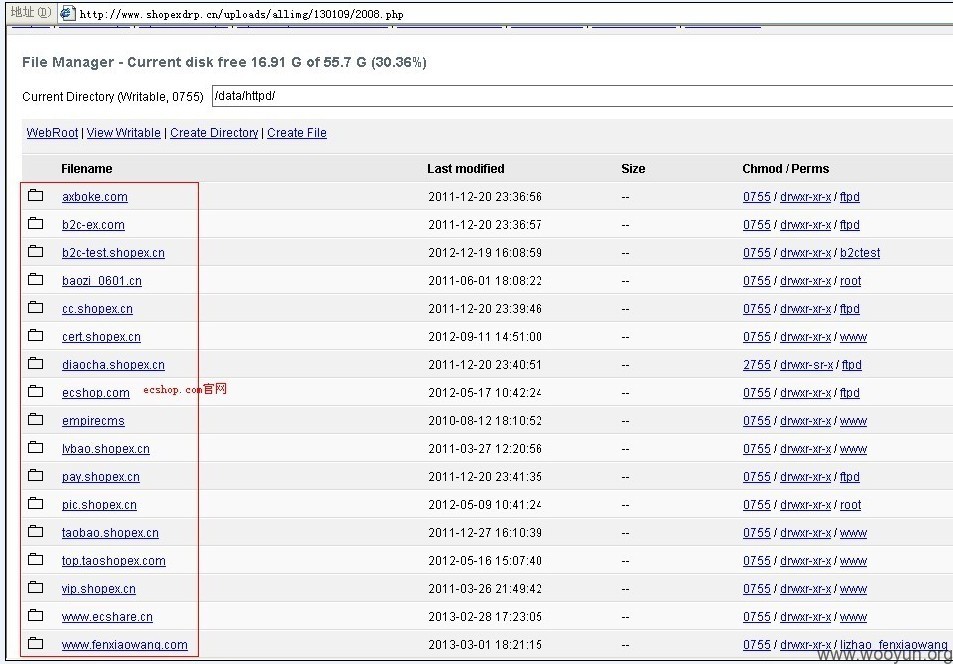Click the folder icon beside diaocha.shopex.cn

[36, 363]
